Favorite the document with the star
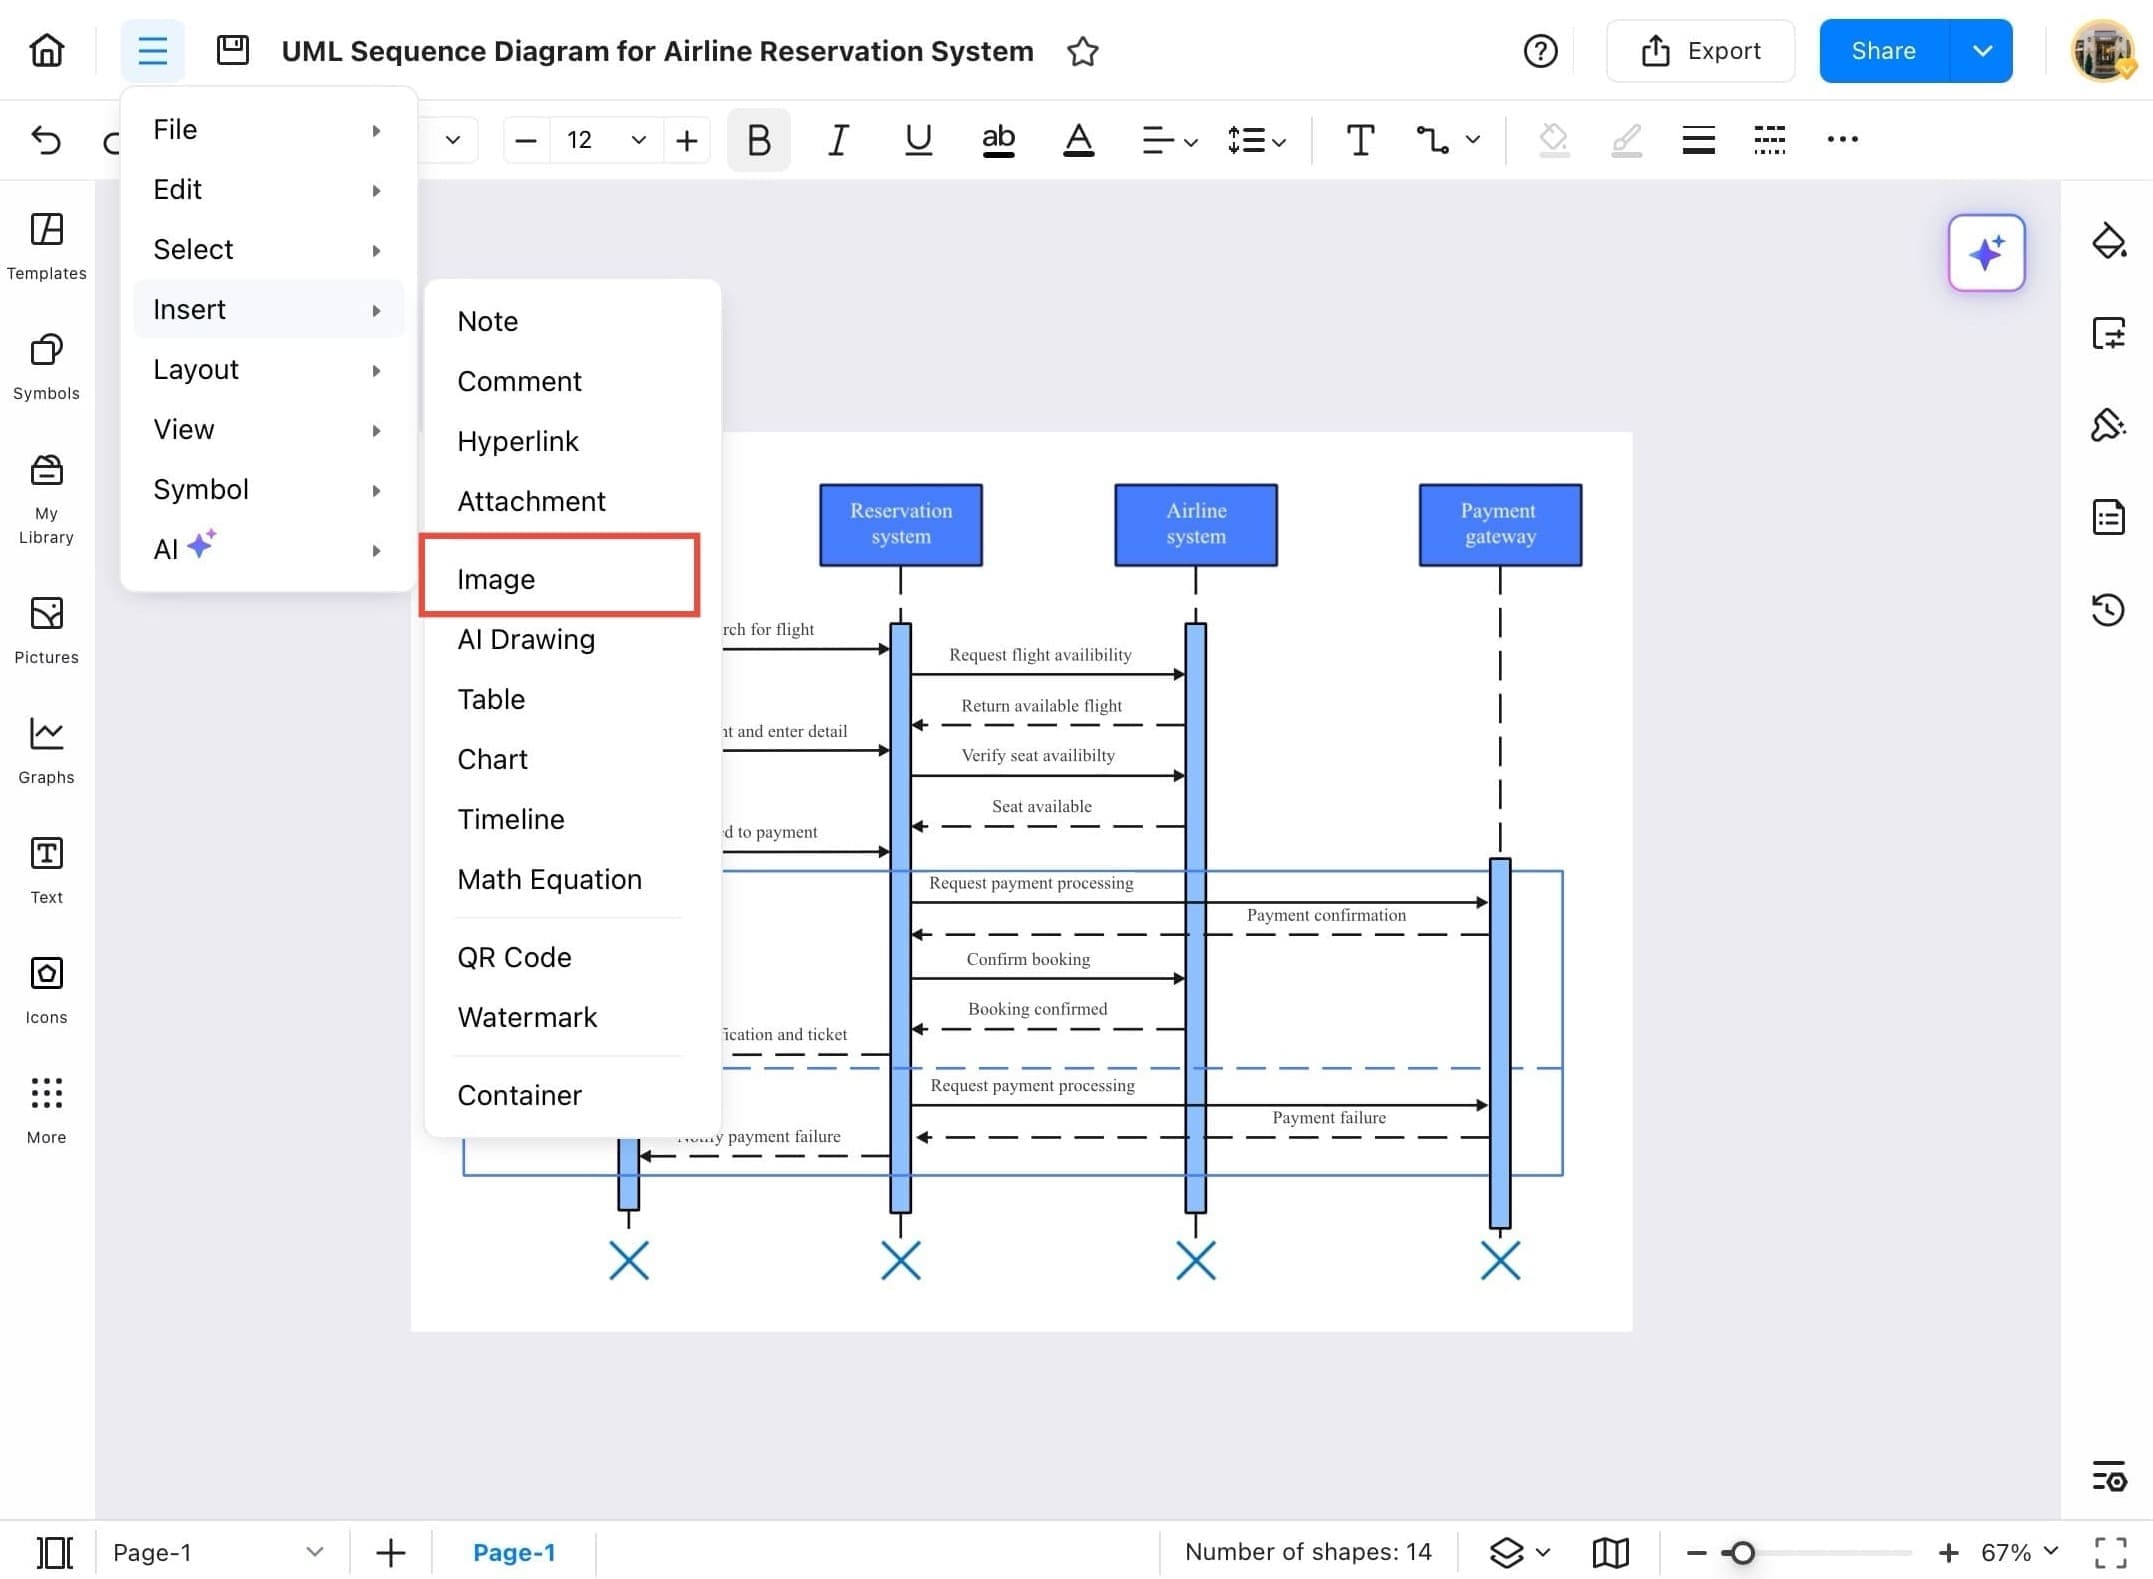Viewport: 2153px width, 1579px height. [x=1082, y=51]
